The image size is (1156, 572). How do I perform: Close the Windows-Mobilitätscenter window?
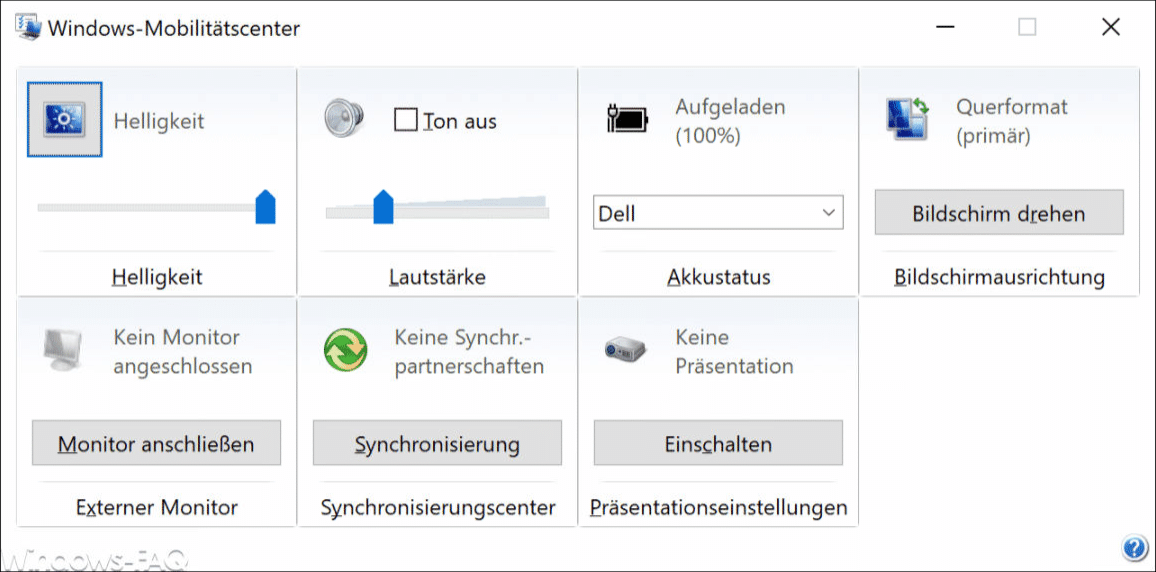[1110, 27]
